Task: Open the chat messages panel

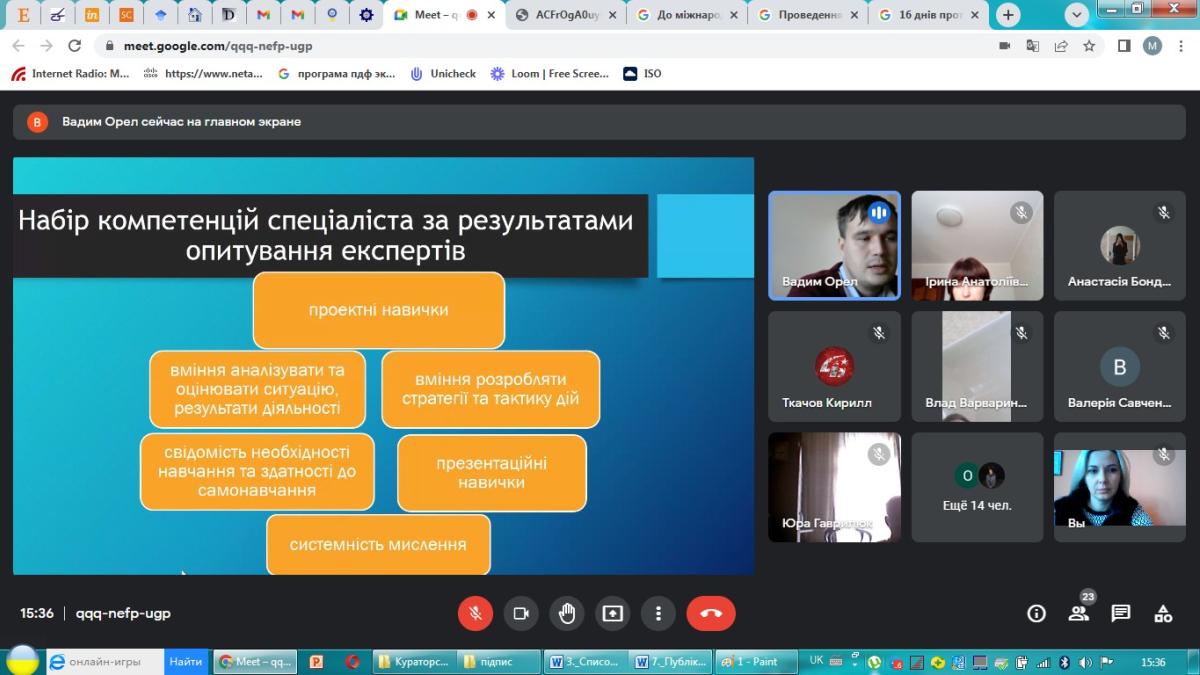Action: pyautogui.click(x=1121, y=613)
